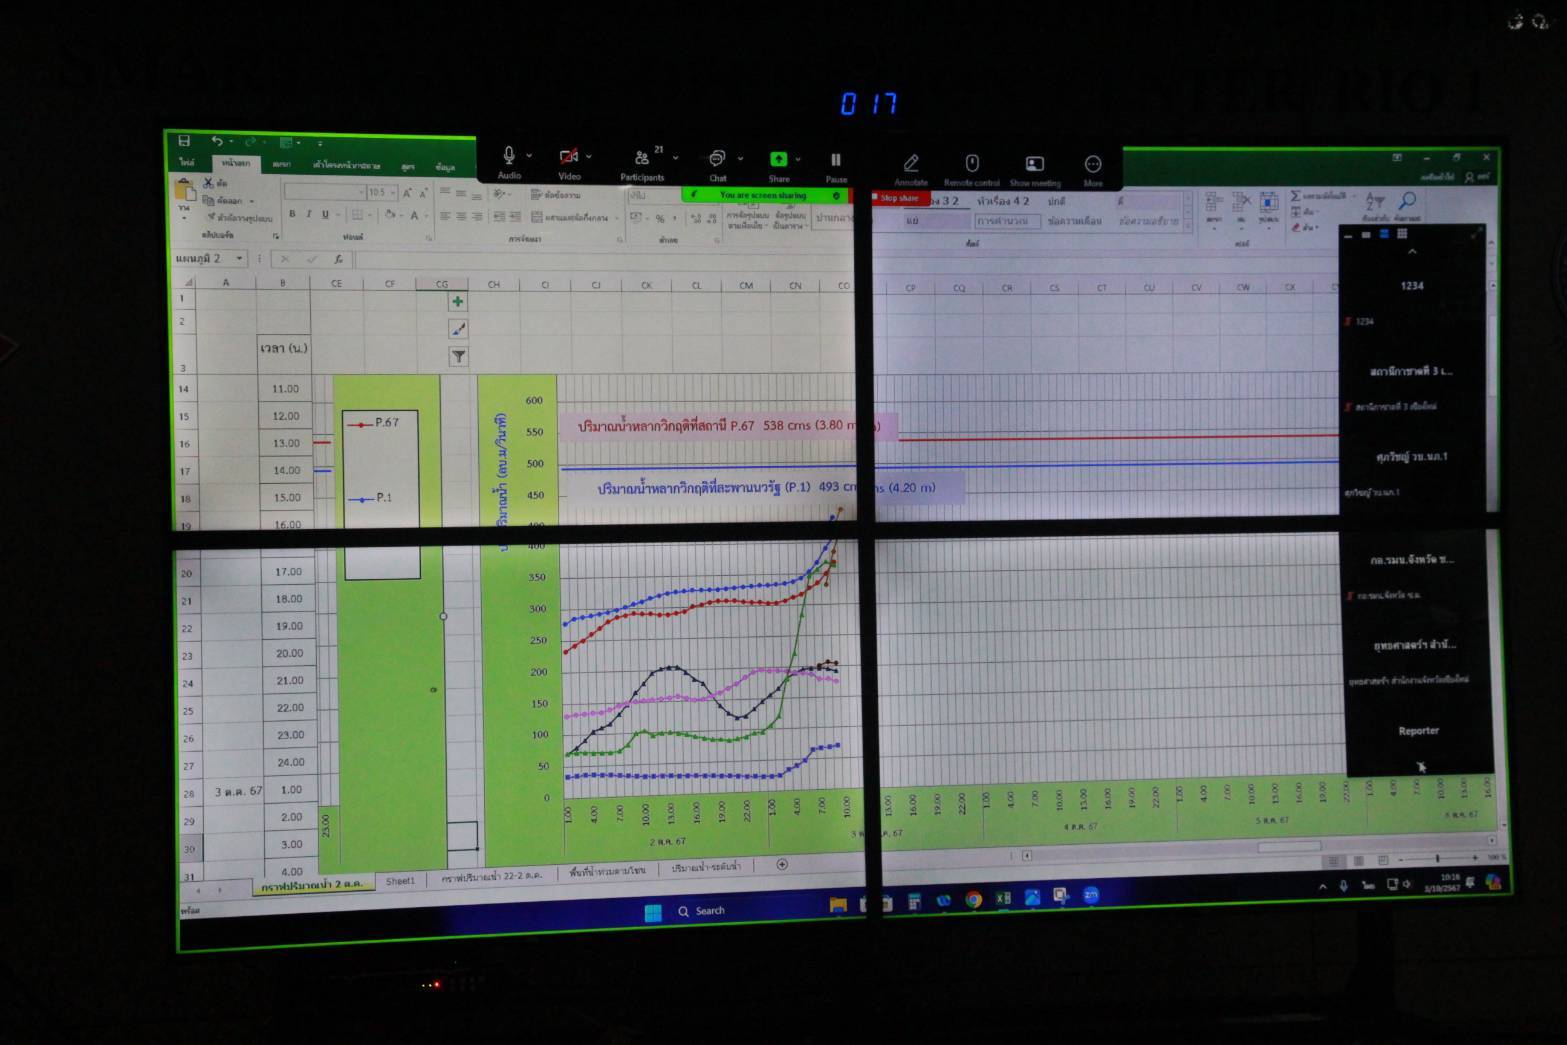The width and height of the screenshot is (1567, 1045).
Task: Click the AutoSum sigma button
Action: 1295,195
